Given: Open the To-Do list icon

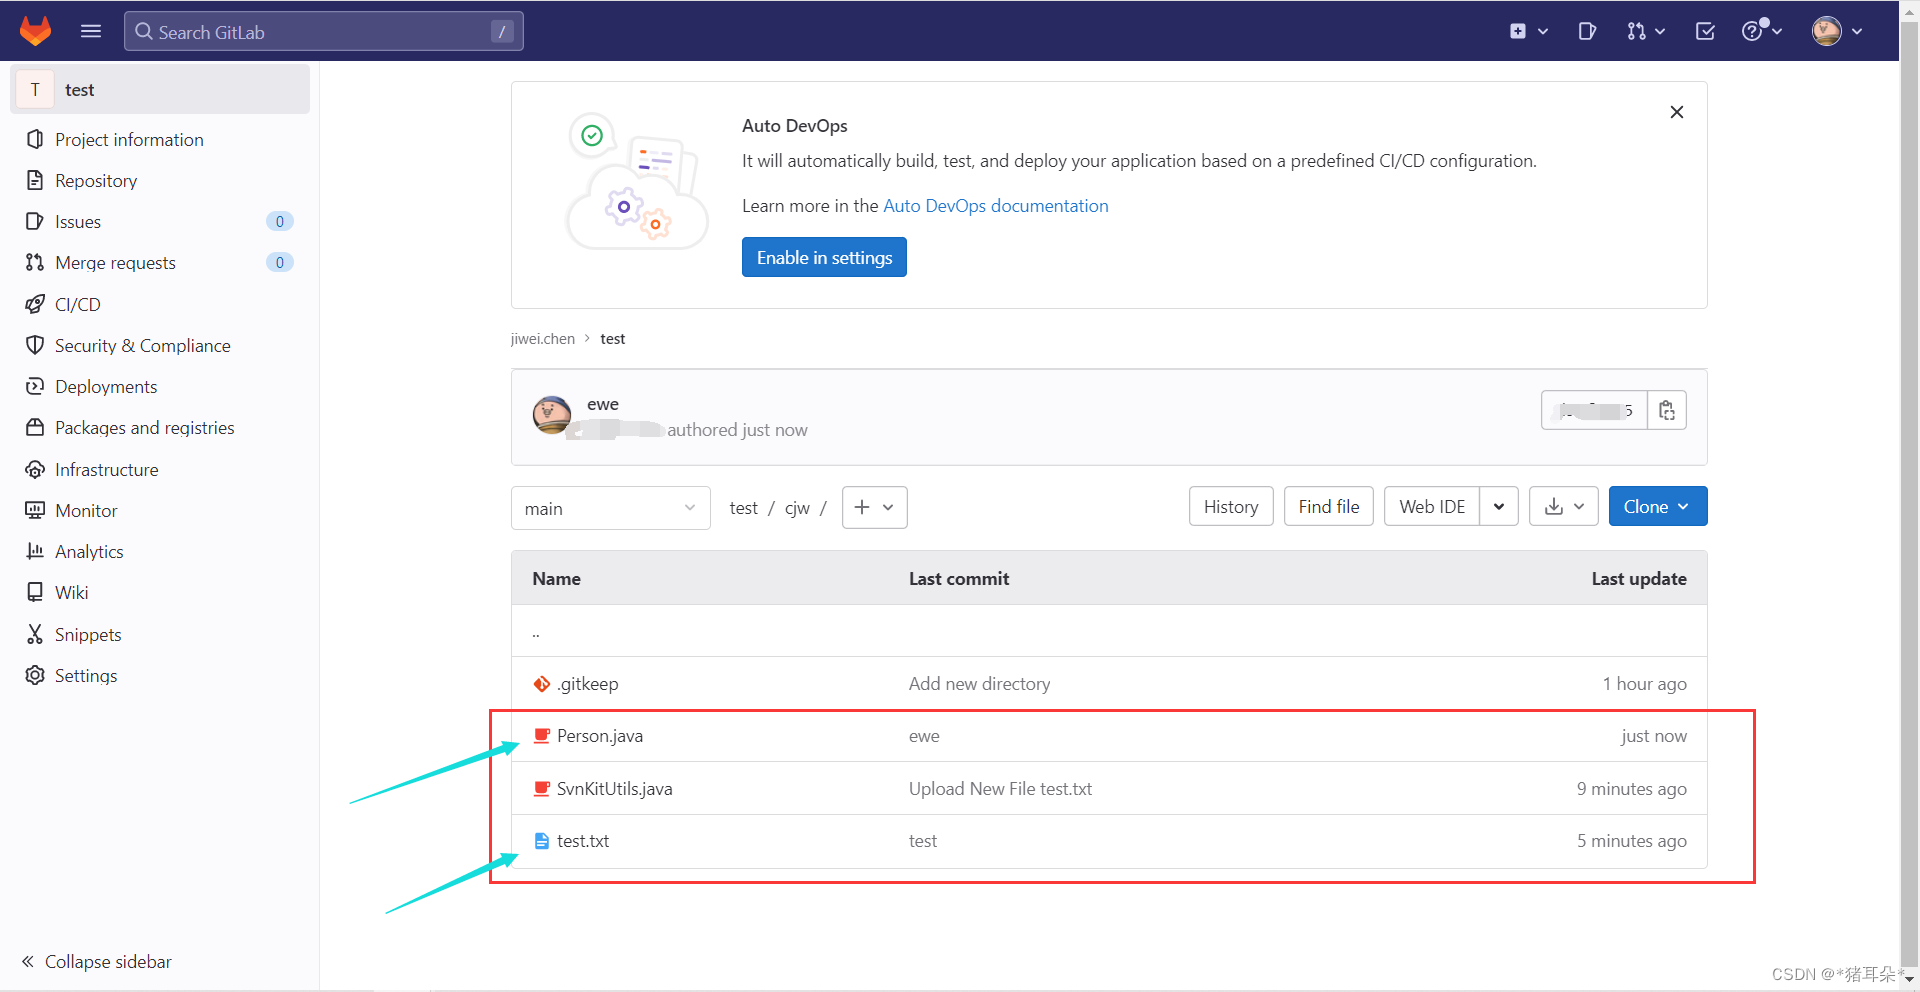Looking at the screenshot, I should pyautogui.click(x=1704, y=31).
